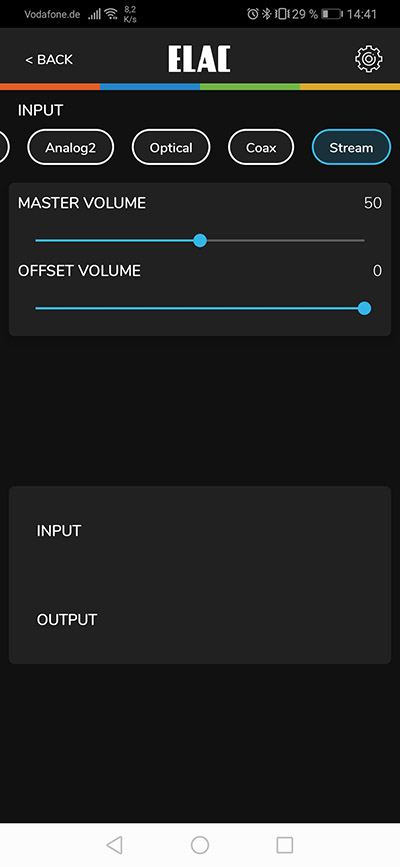Select the Optical input
This screenshot has height=867, width=400.
171,147
